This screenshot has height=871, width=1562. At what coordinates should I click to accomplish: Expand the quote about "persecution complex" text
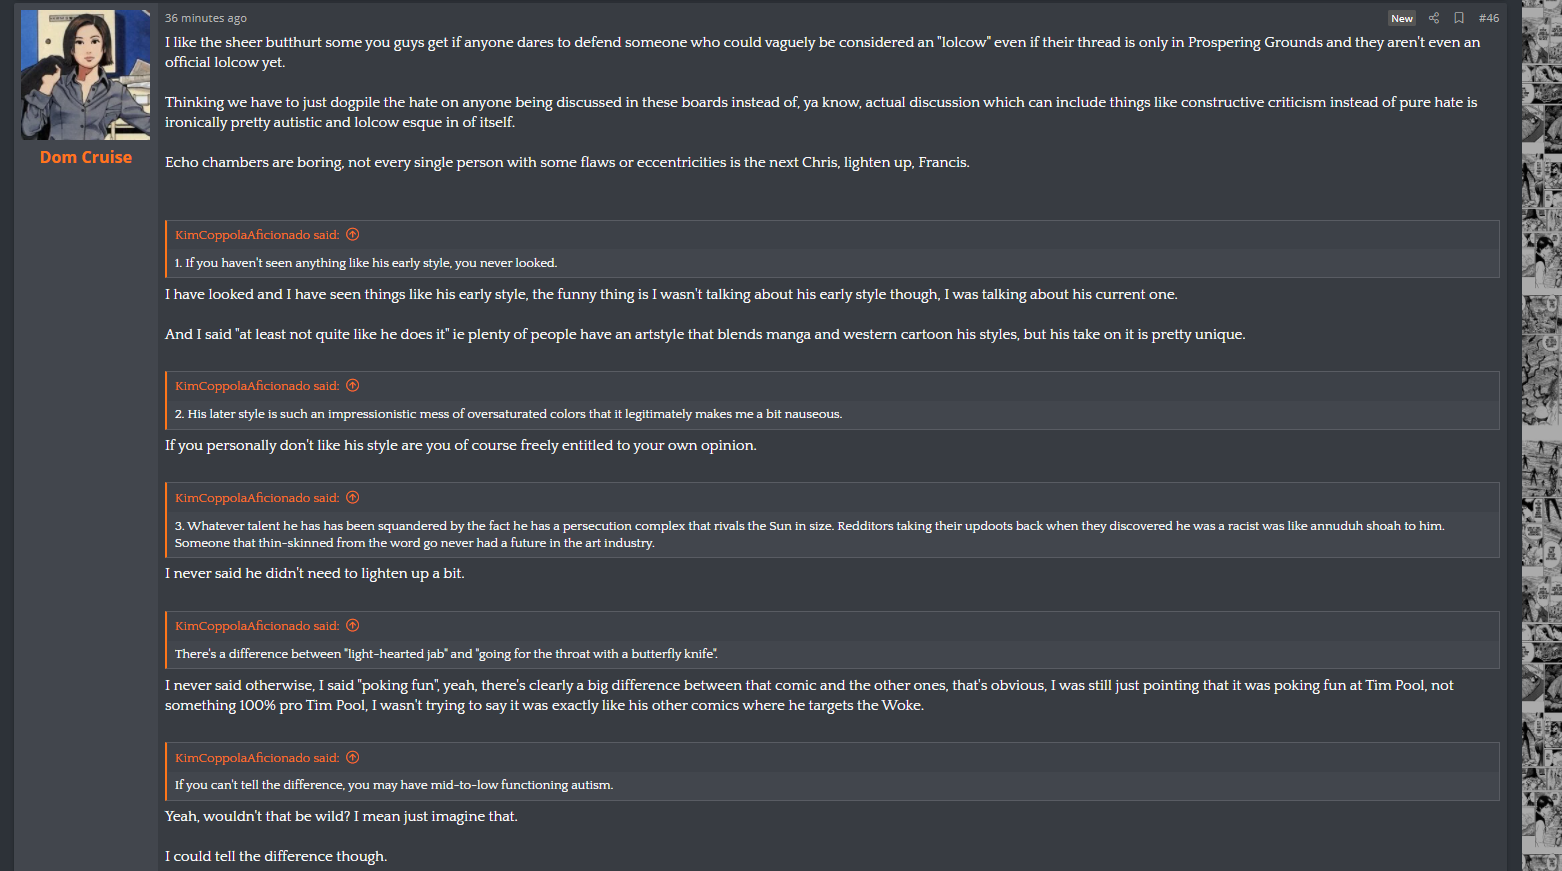click(809, 534)
